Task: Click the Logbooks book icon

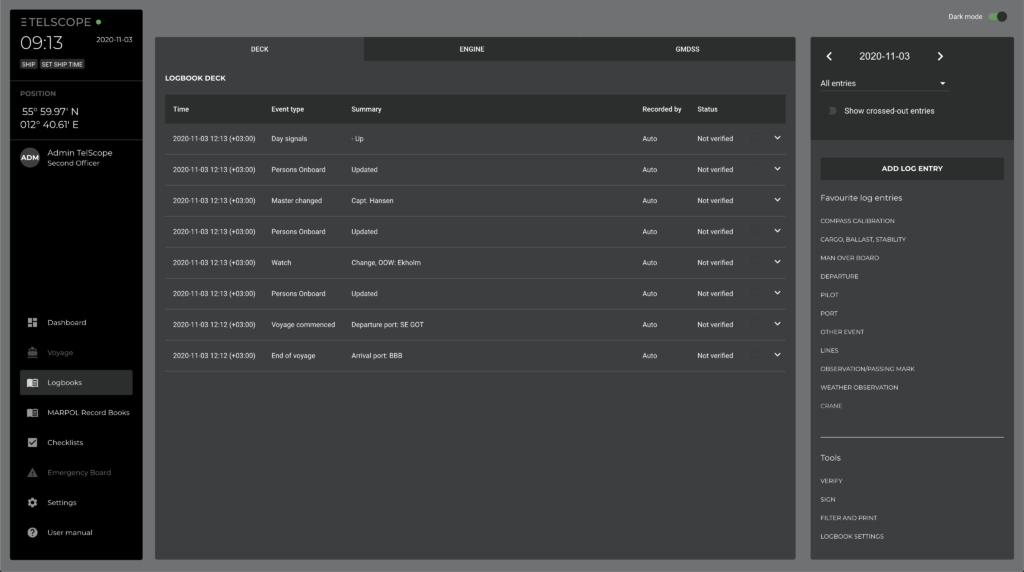Action: [32, 382]
